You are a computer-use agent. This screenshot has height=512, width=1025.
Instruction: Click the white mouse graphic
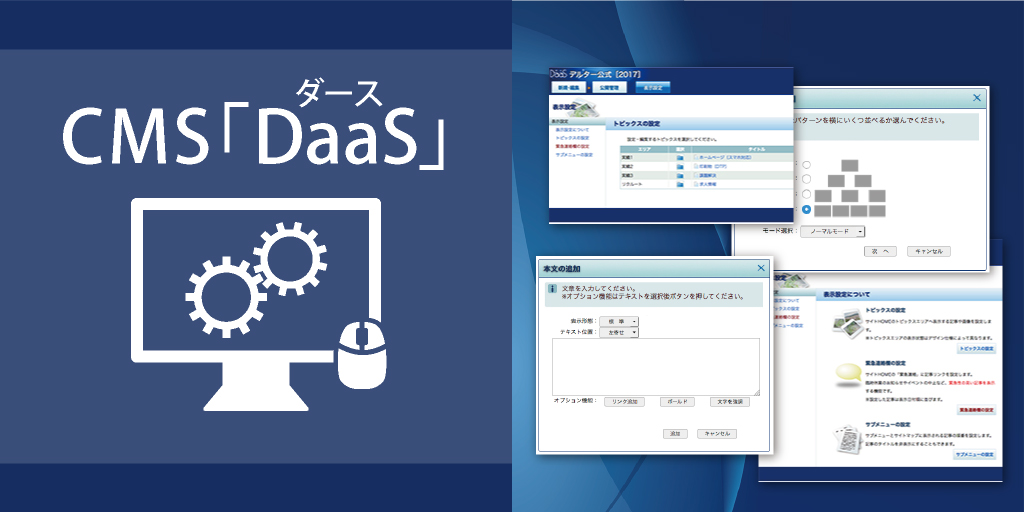pos(361,354)
